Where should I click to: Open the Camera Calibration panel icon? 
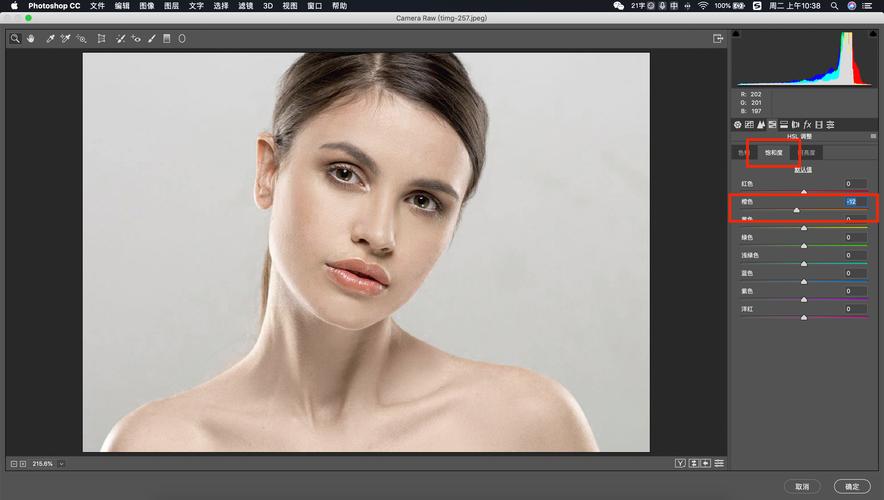click(x=819, y=125)
